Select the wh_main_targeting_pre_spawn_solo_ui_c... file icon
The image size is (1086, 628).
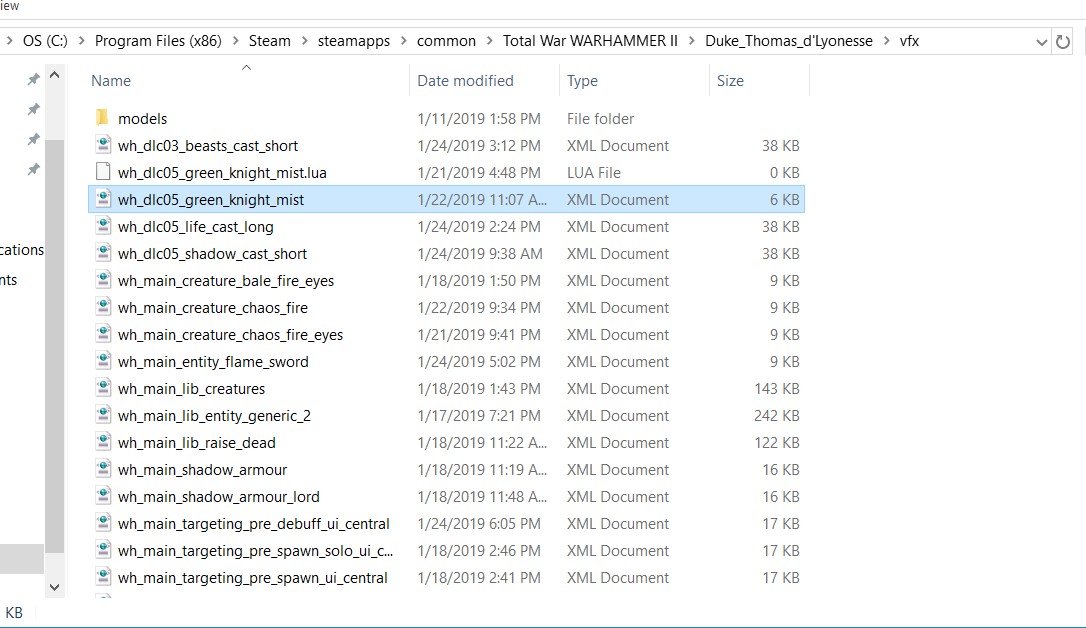point(103,550)
